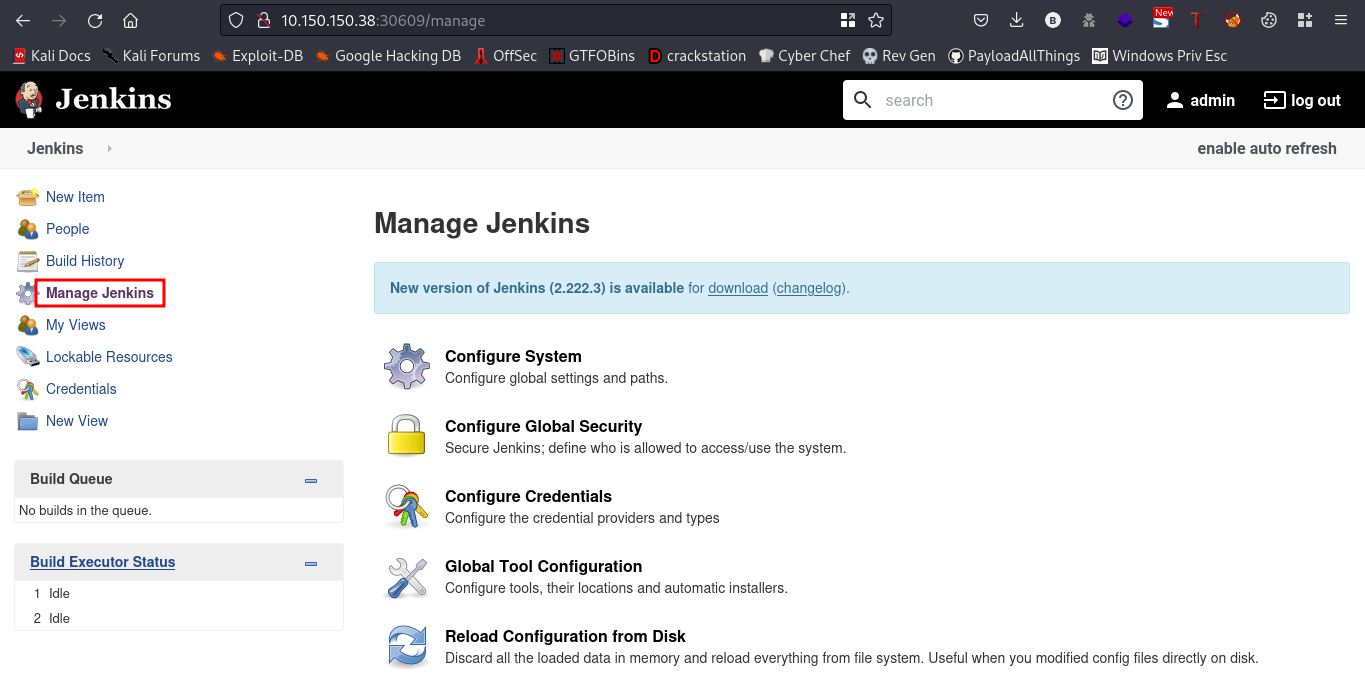This screenshot has height=693, width=1365.
Task: Click the Credentials keys icon in sidebar
Action: [x=28, y=389]
